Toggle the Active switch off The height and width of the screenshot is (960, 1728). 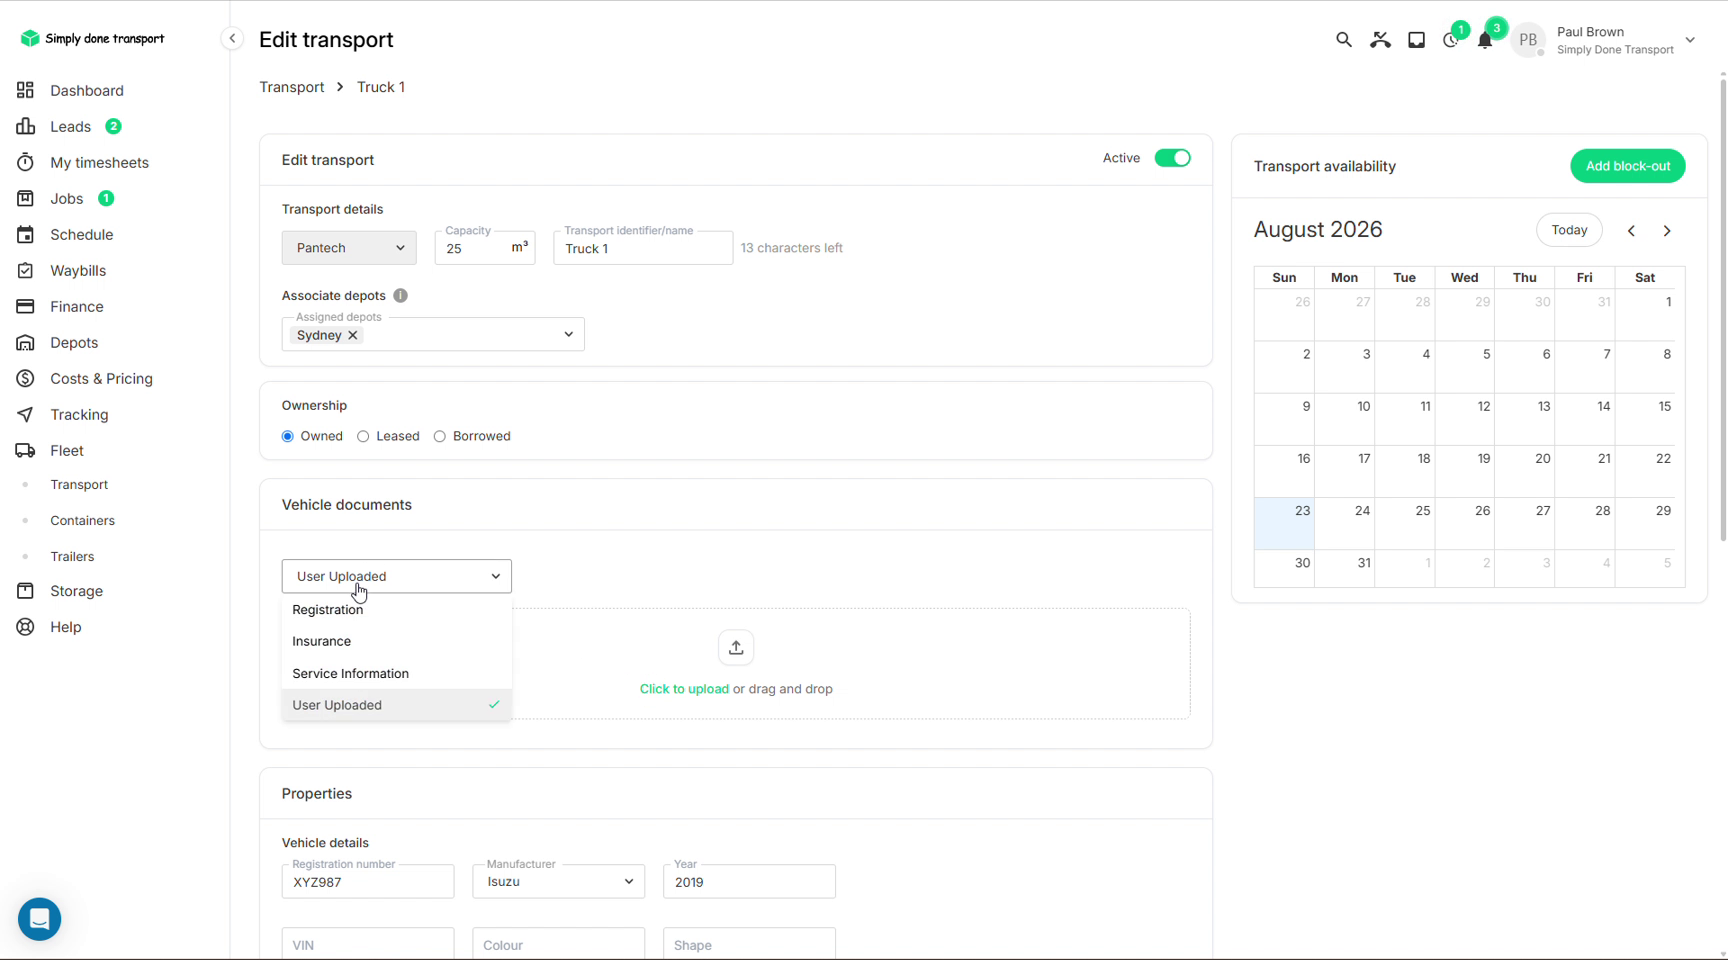1172,158
